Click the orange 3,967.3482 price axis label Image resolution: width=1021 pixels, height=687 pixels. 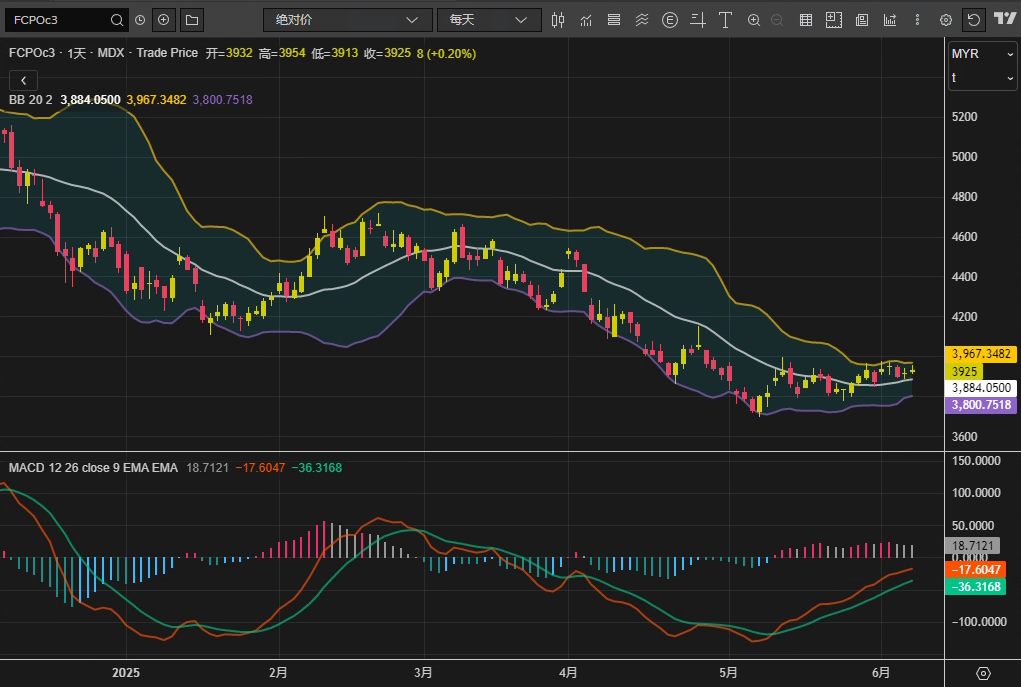point(981,354)
